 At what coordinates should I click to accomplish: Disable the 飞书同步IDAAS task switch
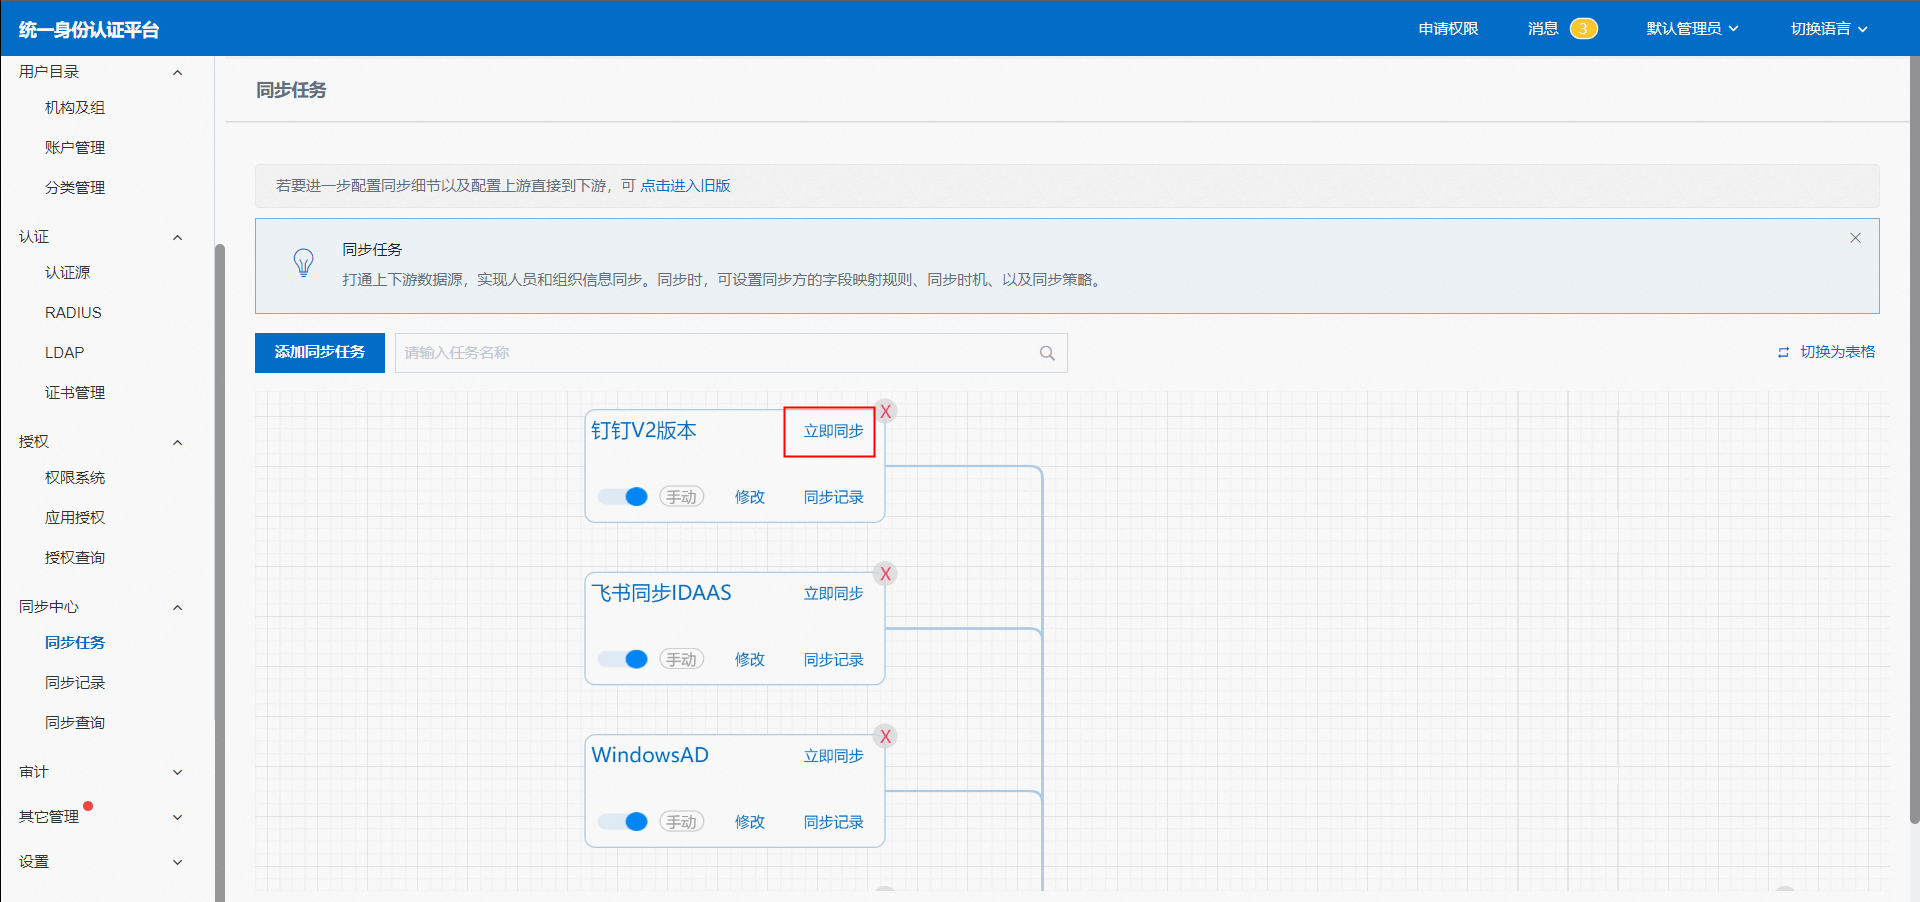click(x=623, y=659)
